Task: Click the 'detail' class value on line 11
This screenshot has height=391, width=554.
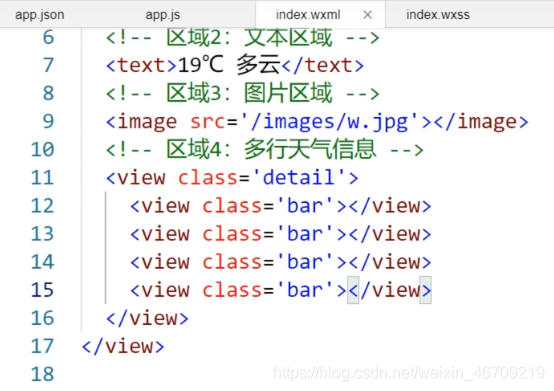Action: coord(299,177)
